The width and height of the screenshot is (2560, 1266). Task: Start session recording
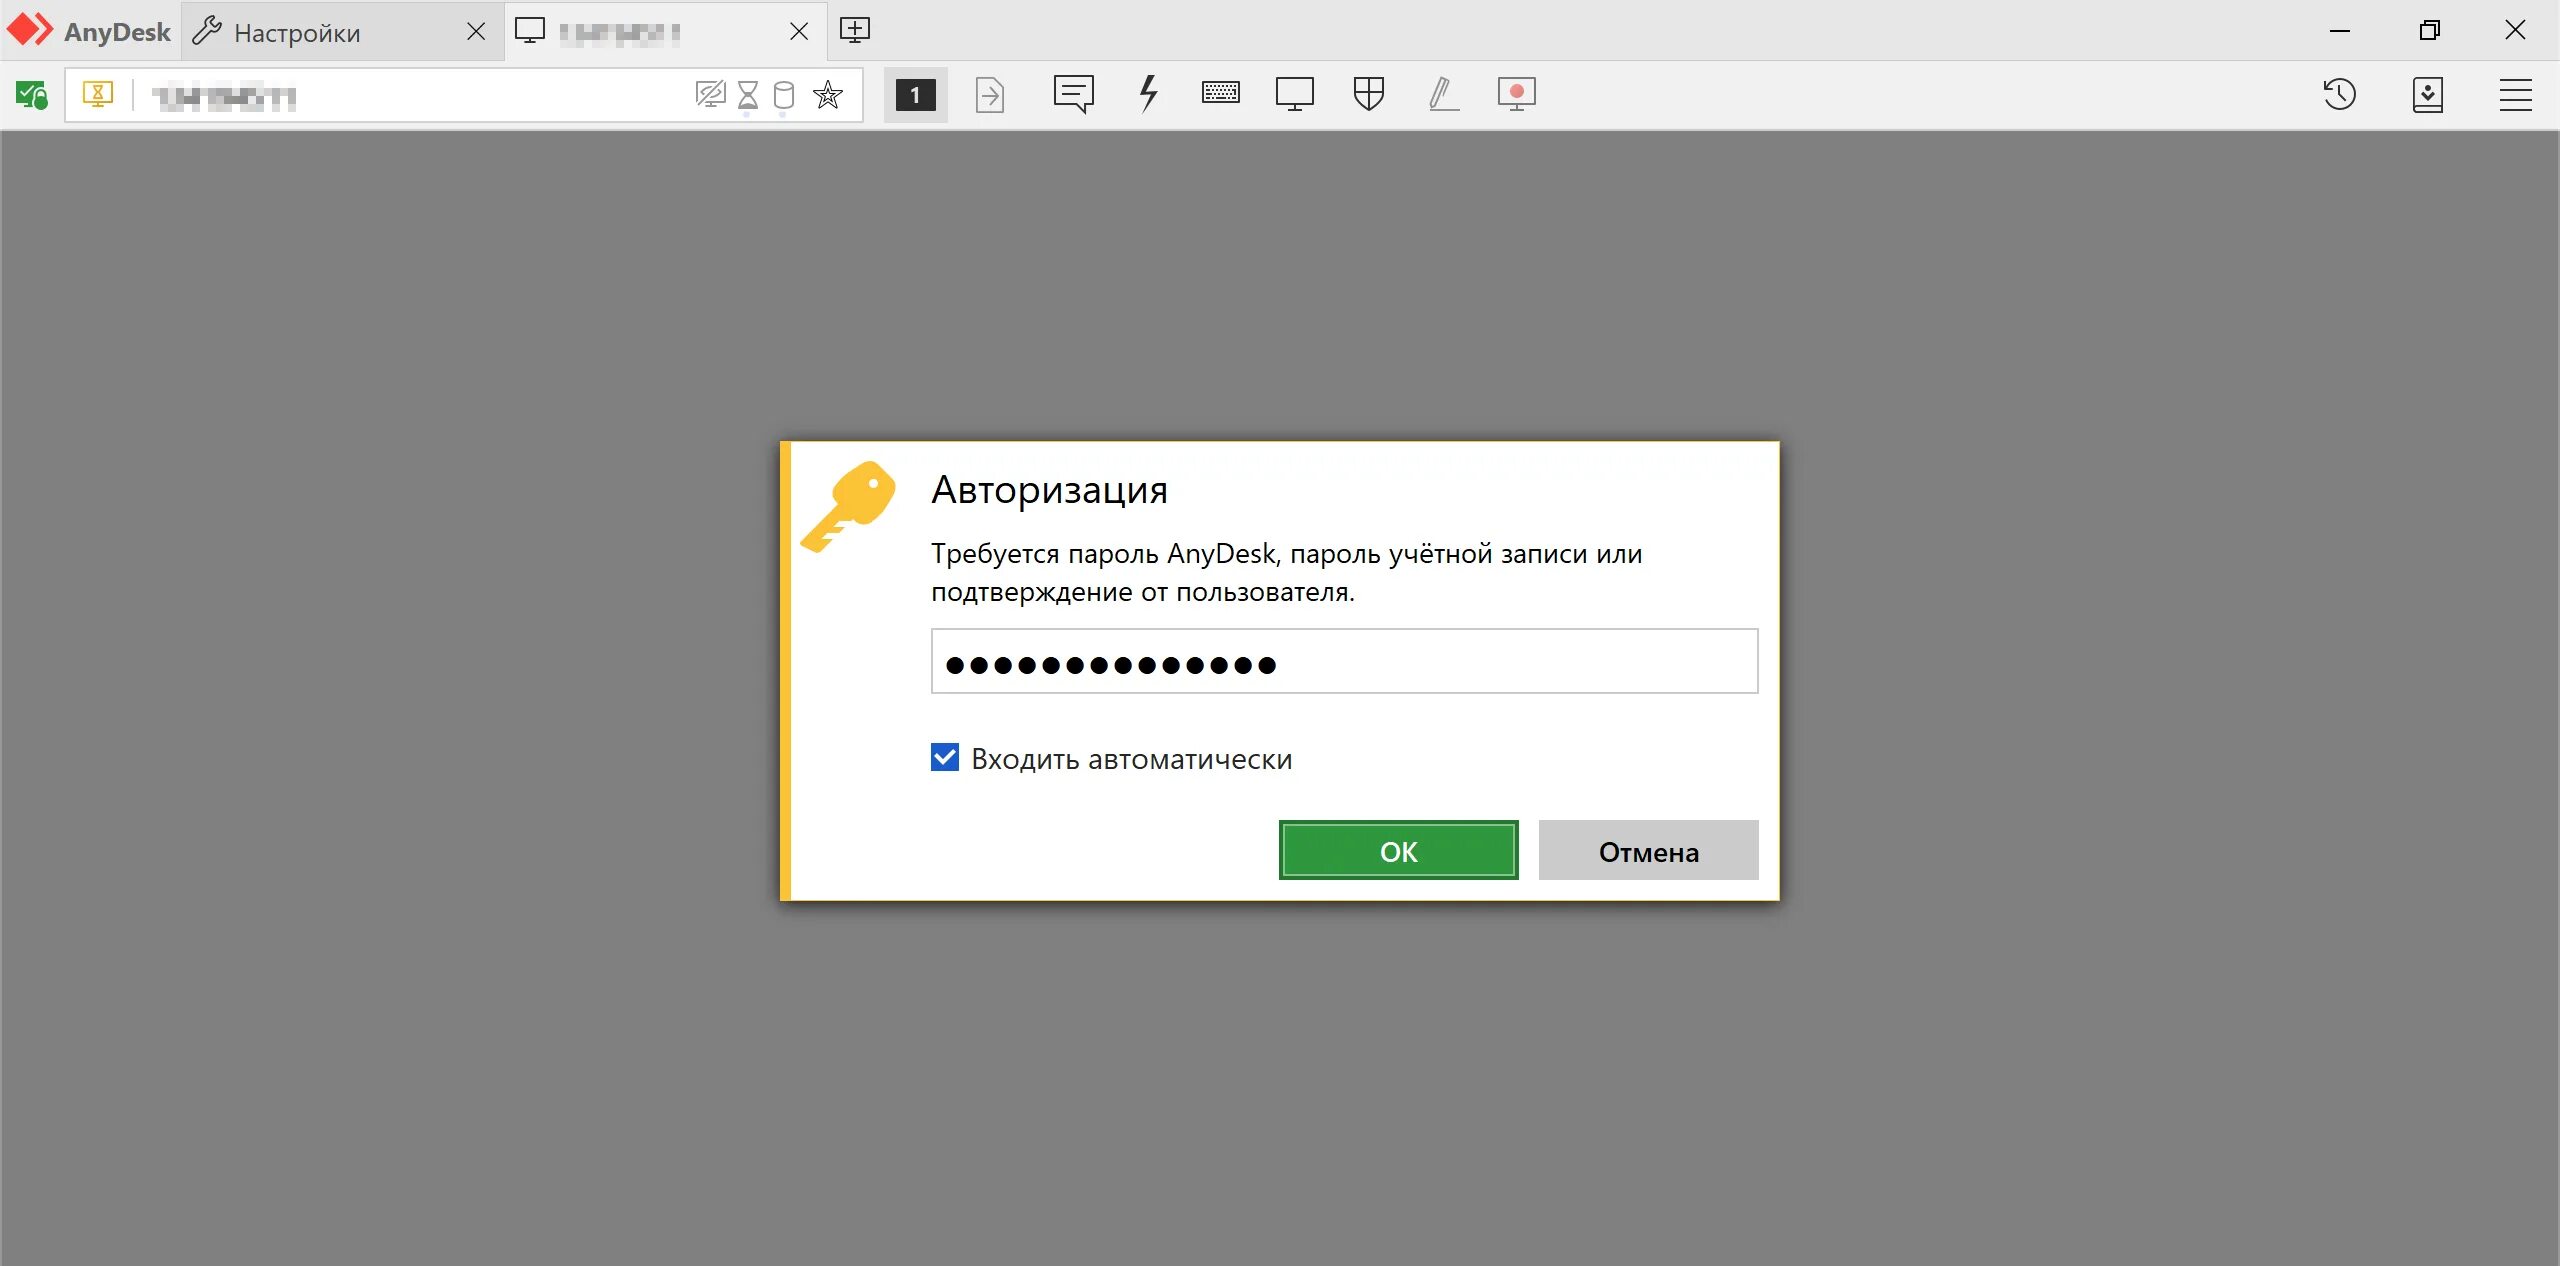[x=1517, y=94]
